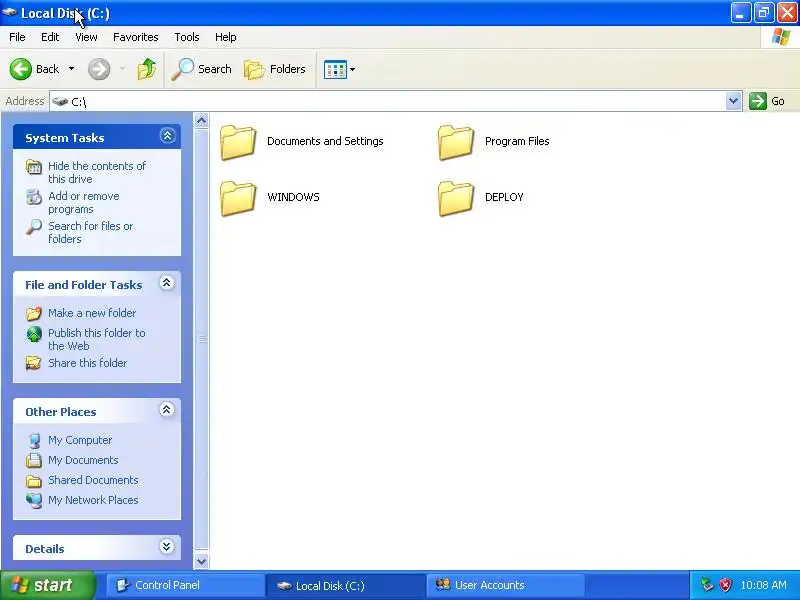This screenshot has height=600, width=800.
Task: Open the Back history dropdown arrow
Action: tap(71, 69)
